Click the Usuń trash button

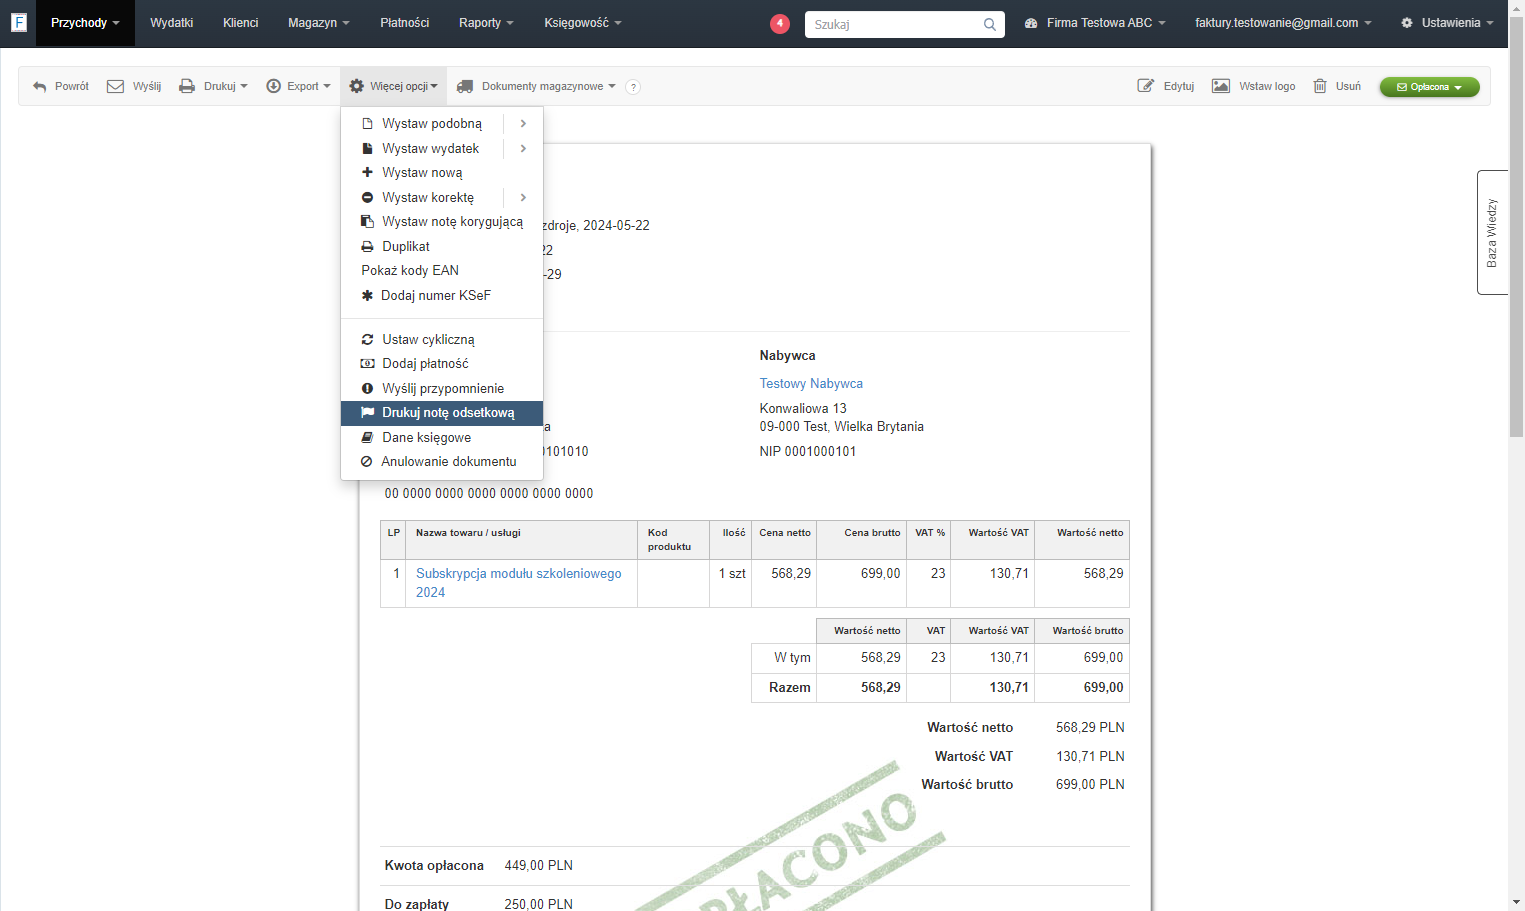pyautogui.click(x=1337, y=86)
